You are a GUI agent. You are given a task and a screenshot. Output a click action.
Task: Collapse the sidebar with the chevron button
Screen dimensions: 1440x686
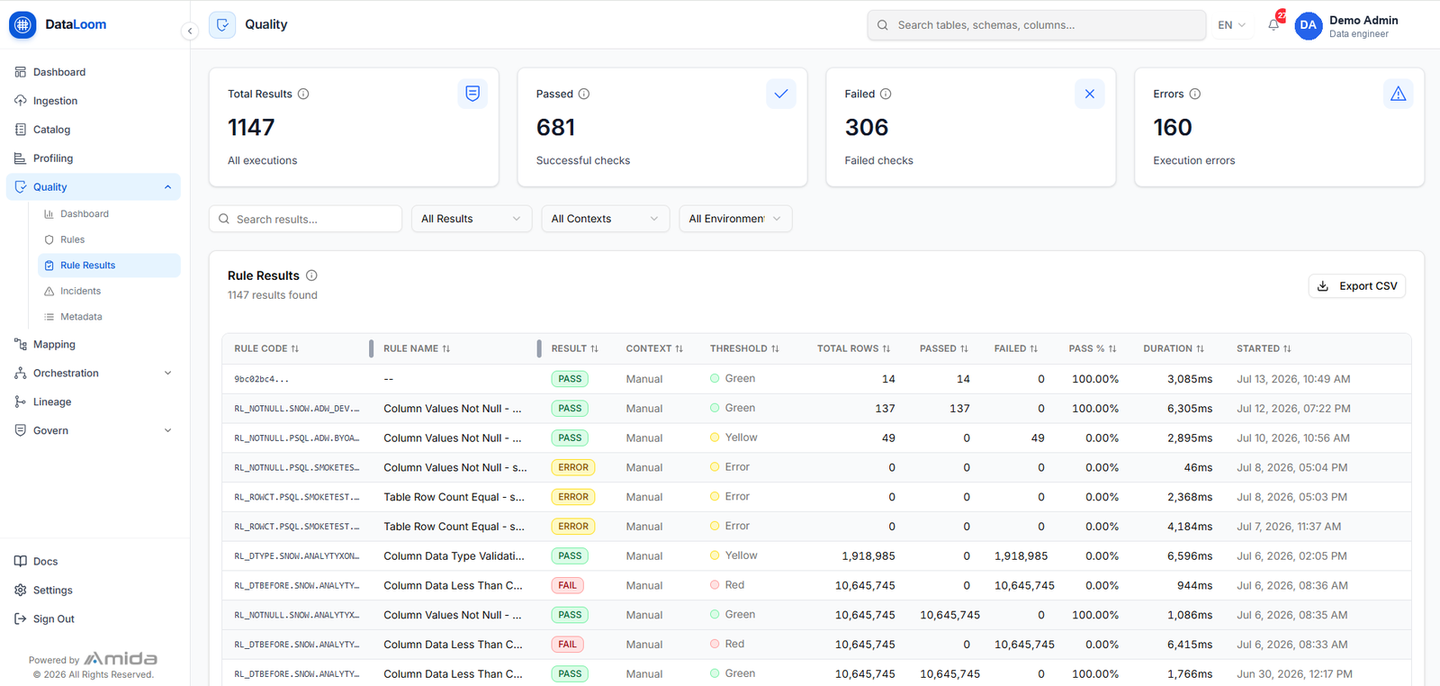click(189, 31)
